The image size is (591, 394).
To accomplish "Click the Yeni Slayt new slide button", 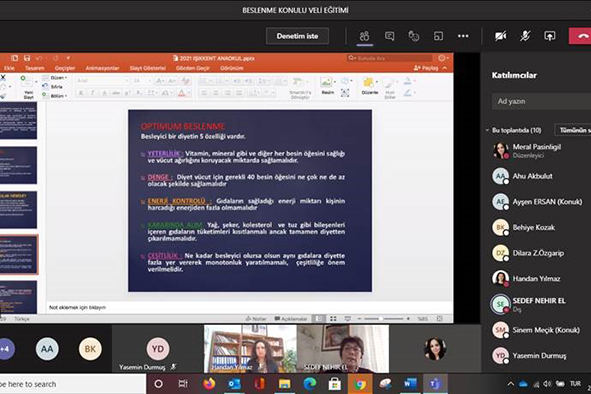I will pyautogui.click(x=29, y=87).
